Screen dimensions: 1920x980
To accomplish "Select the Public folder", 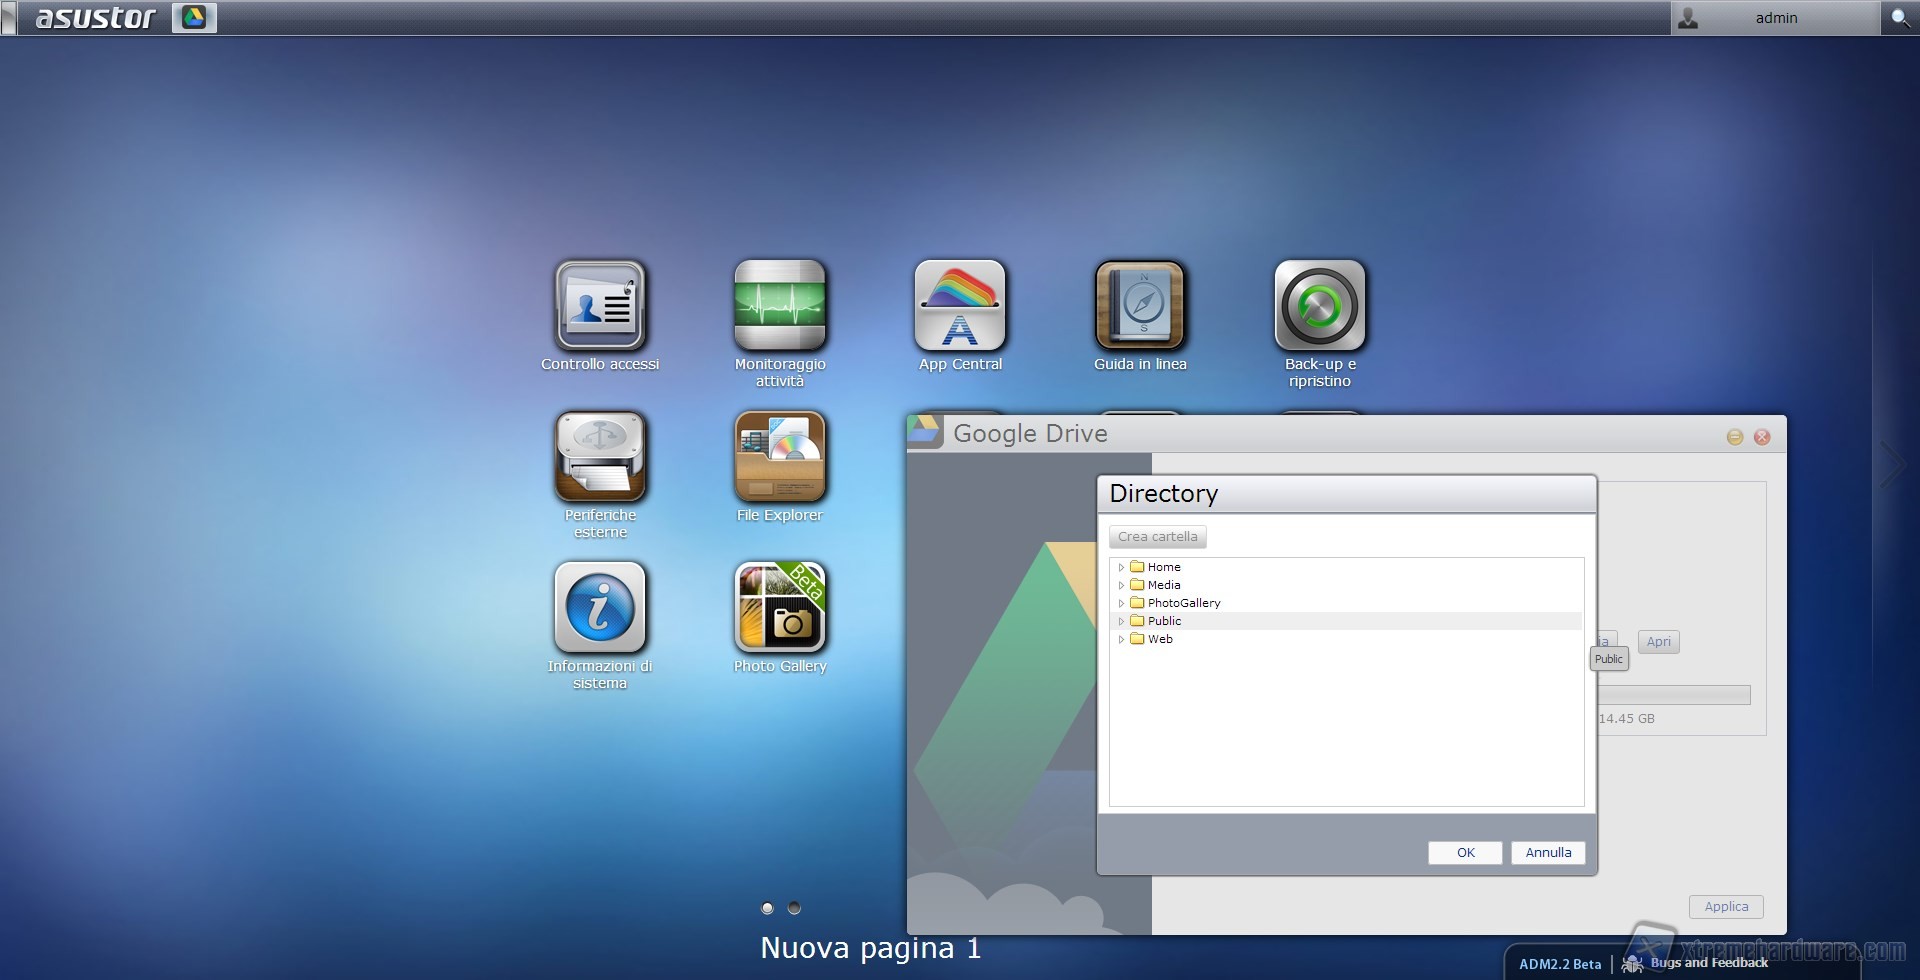I will [1164, 621].
